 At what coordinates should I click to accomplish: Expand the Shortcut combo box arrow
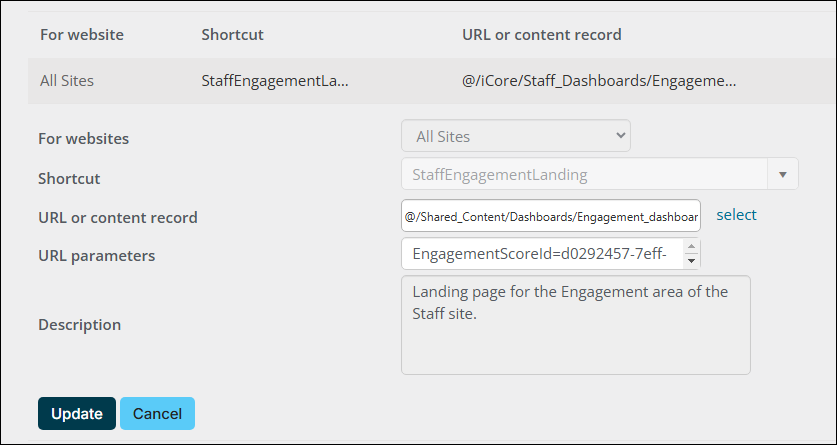tap(783, 174)
